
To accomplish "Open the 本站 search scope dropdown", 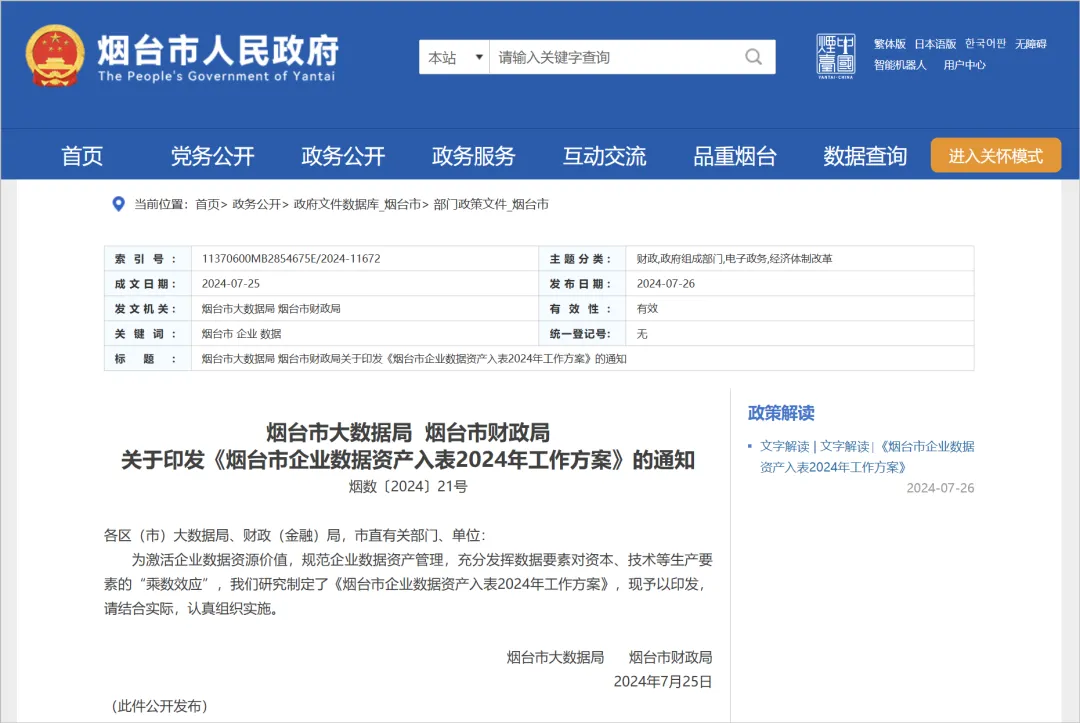I will 455,57.
